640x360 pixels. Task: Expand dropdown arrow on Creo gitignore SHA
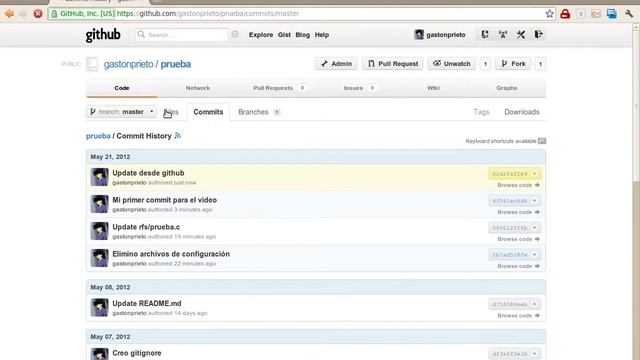point(534,353)
